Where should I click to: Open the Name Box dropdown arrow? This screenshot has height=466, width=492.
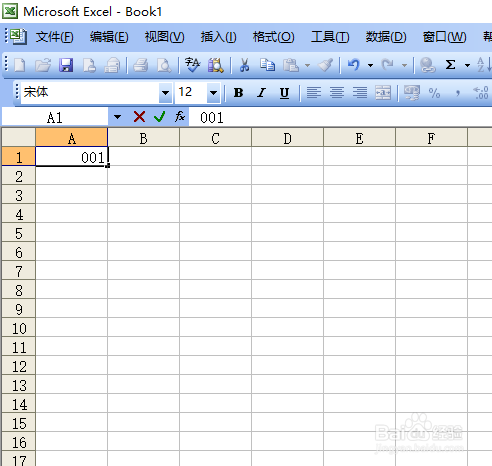117,117
